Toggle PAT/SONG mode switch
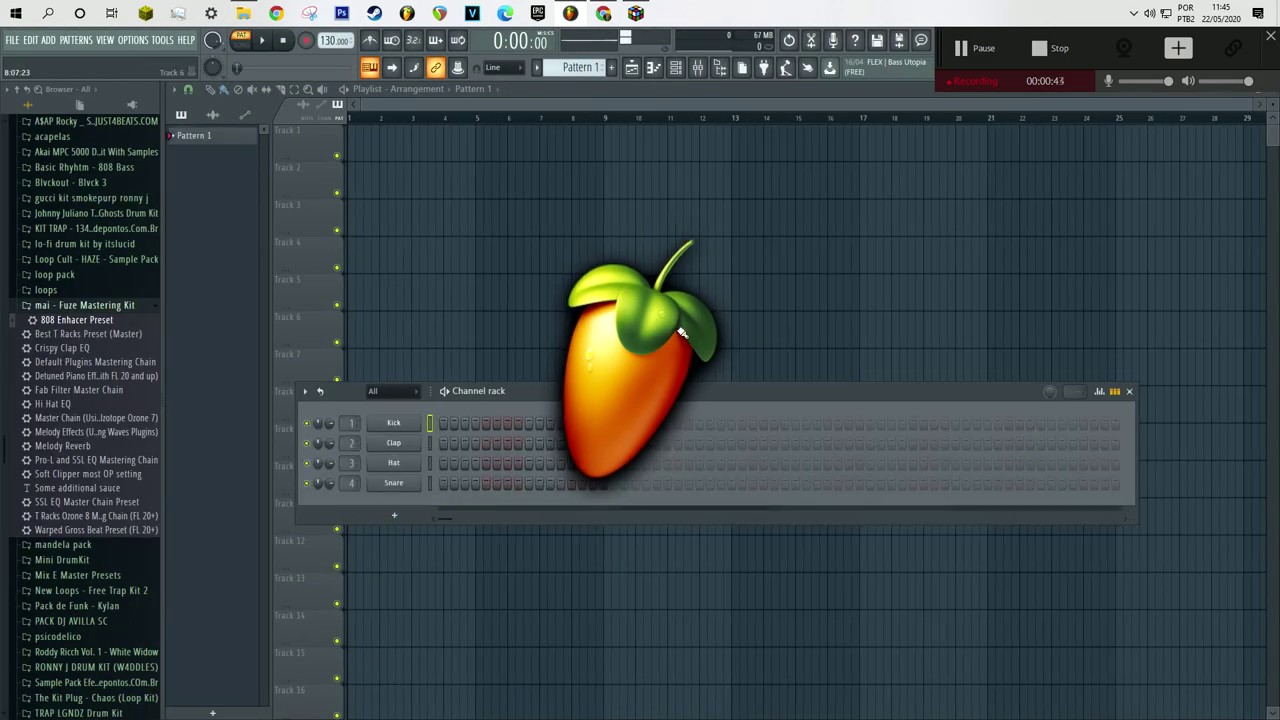 pos(241,40)
